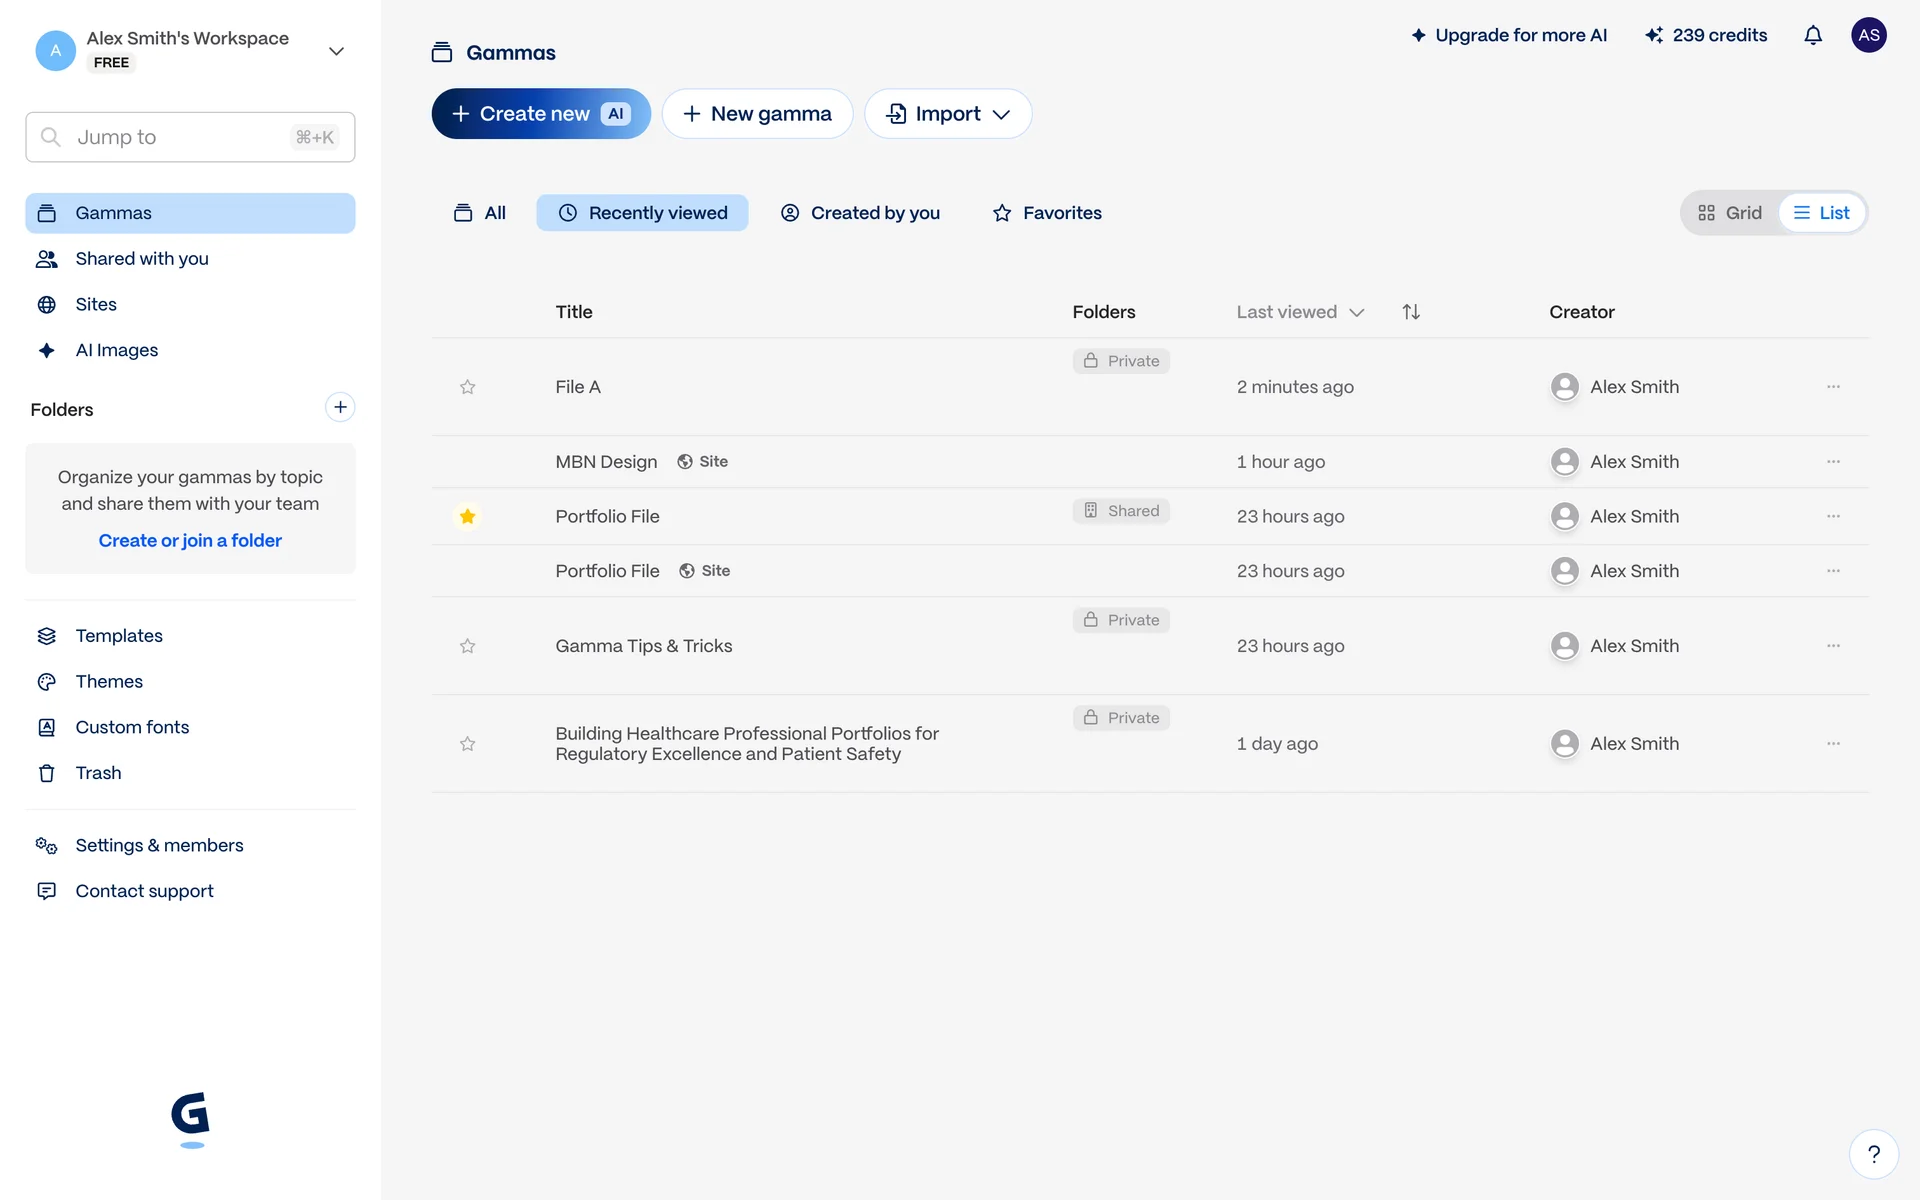The width and height of the screenshot is (1920, 1200).
Task: Open more options for MBN Design row
Action: point(1832,462)
